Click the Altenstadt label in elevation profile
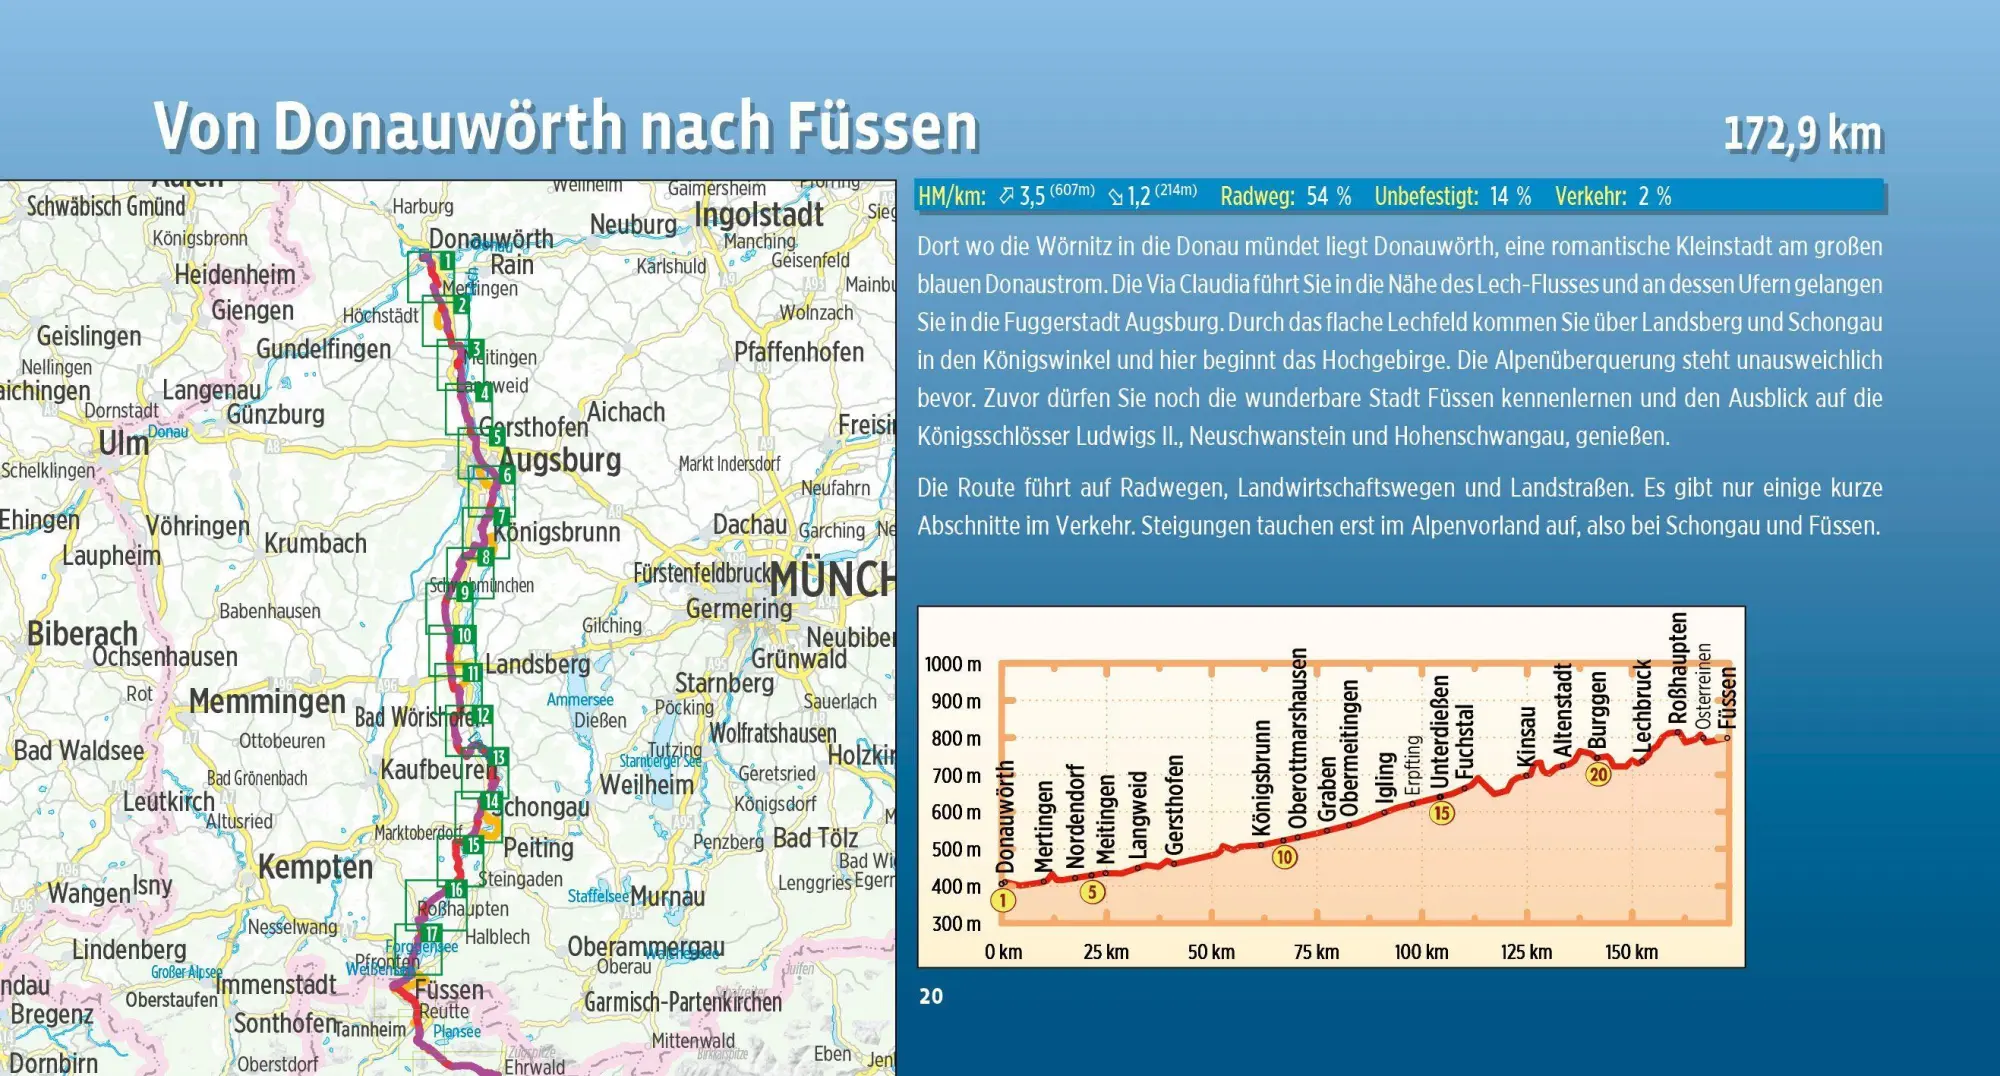The width and height of the screenshot is (2000, 1076). point(1563,711)
